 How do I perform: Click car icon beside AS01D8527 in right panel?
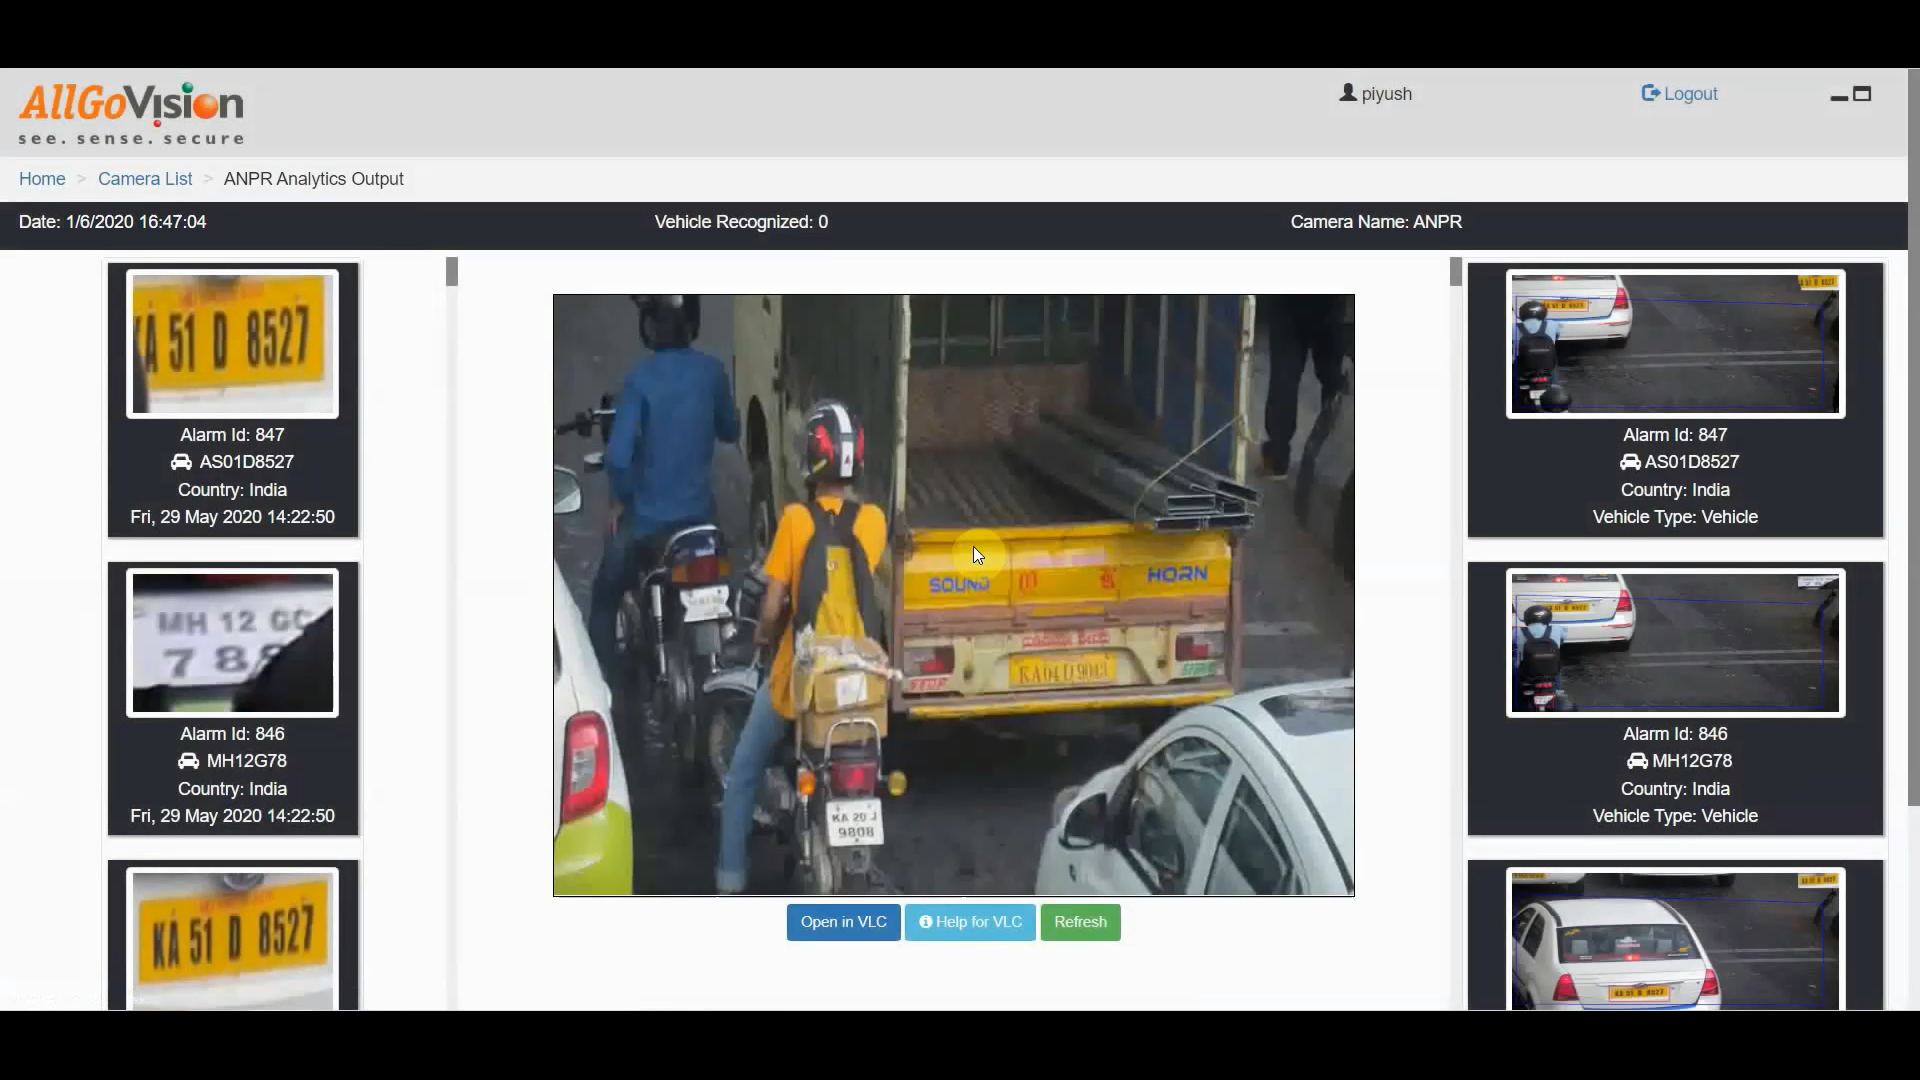coord(1630,462)
